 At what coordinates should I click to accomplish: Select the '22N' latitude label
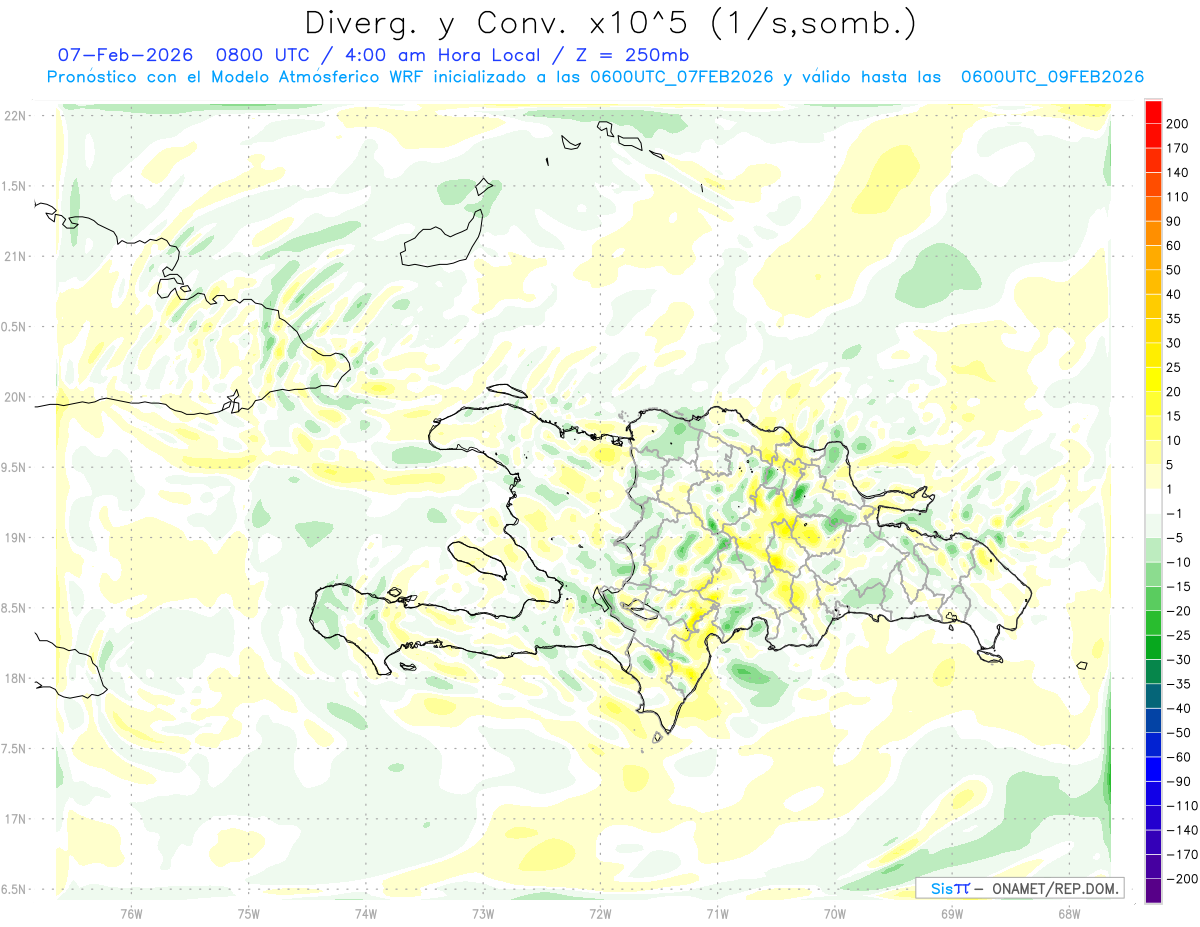click(14, 116)
